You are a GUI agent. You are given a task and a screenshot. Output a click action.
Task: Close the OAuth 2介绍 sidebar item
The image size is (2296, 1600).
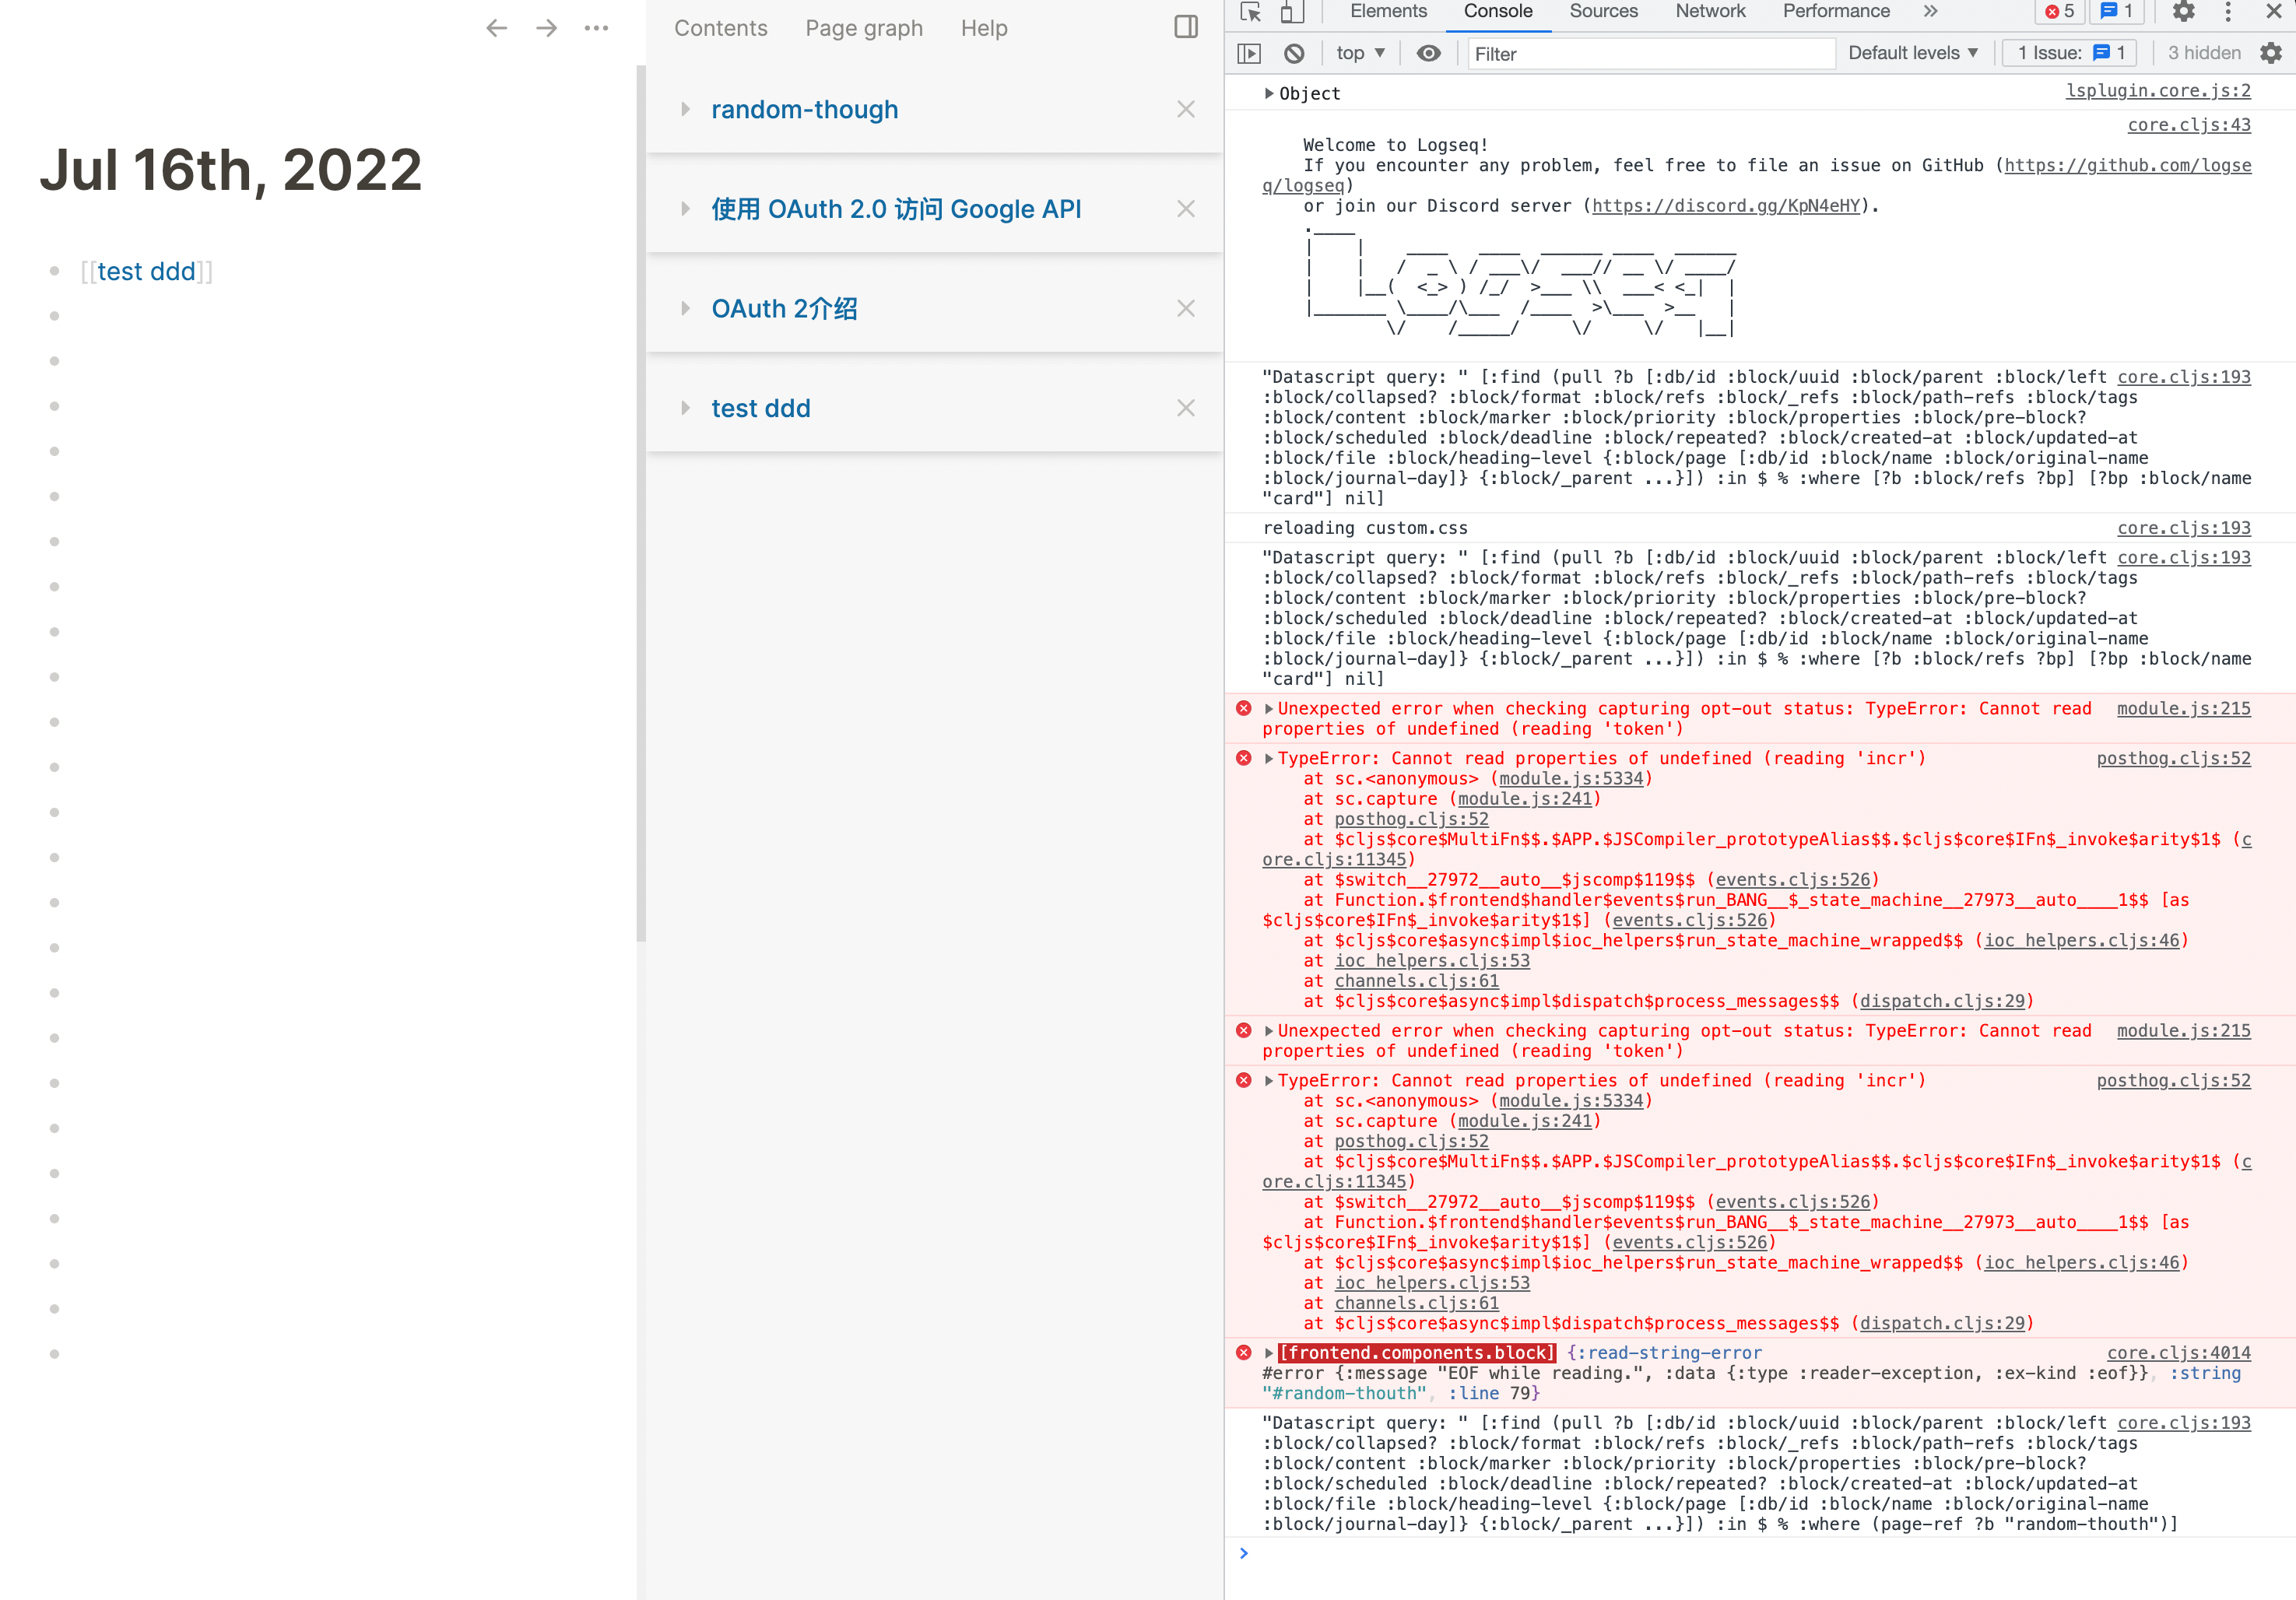coord(1186,308)
